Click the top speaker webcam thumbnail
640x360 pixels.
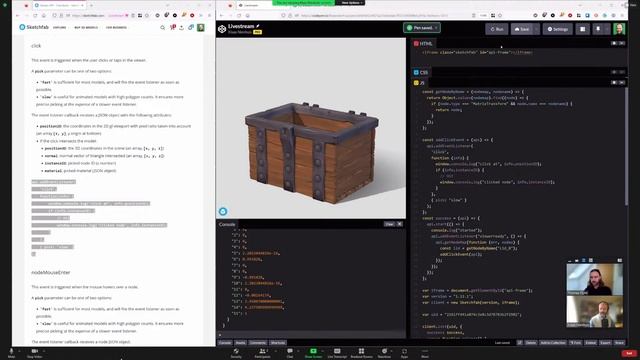tap(595, 279)
